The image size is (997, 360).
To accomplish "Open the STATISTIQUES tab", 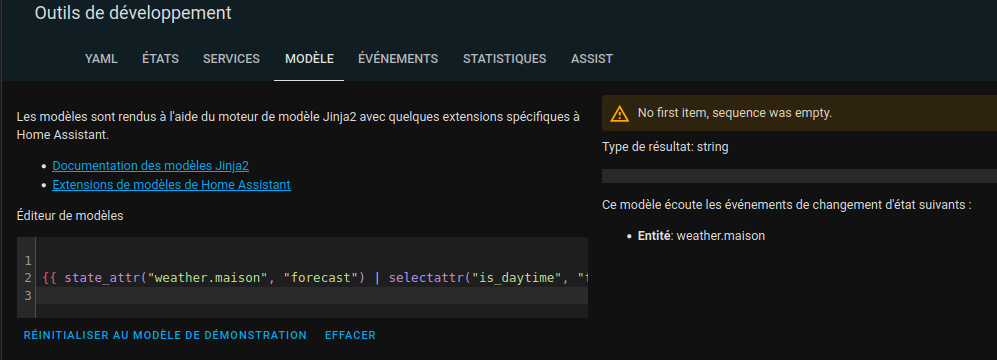I will point(504,59).
